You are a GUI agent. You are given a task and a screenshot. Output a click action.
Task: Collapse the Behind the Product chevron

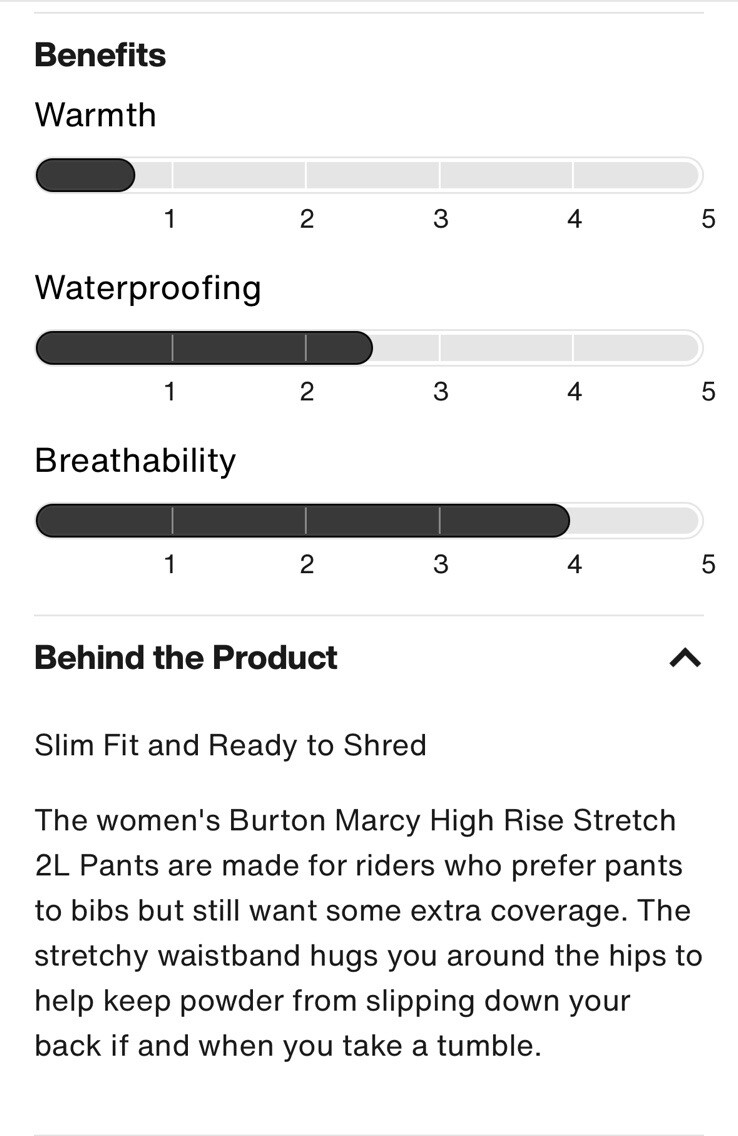tap(685, 657)
